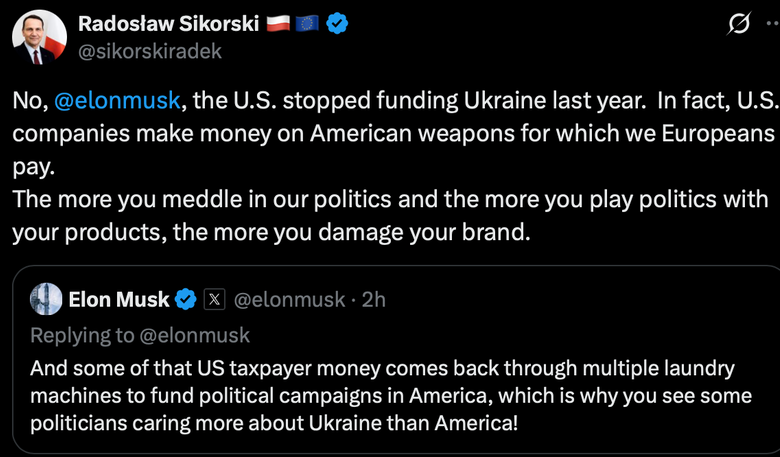Click the grey @elonmusk handle beside X badge
The width and height of the screenshot is (780, 457).
tap(289, 299)
